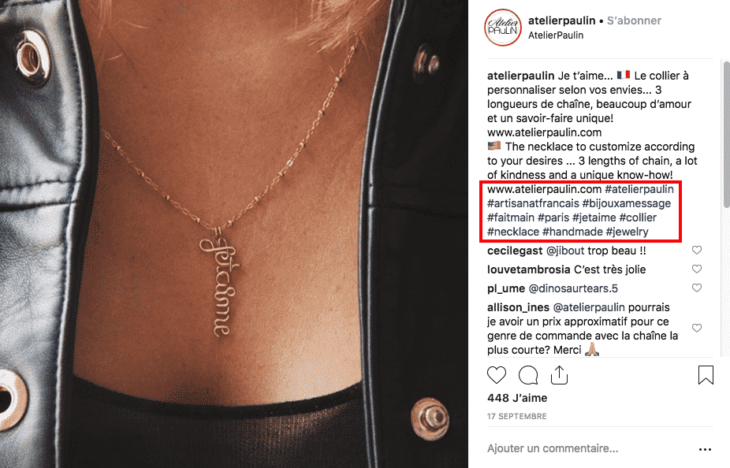Viewport: 730px width, 468px height.
Task: Like pl_ume's comment heart
Action: pyautogui.click(x=696, y=288)
